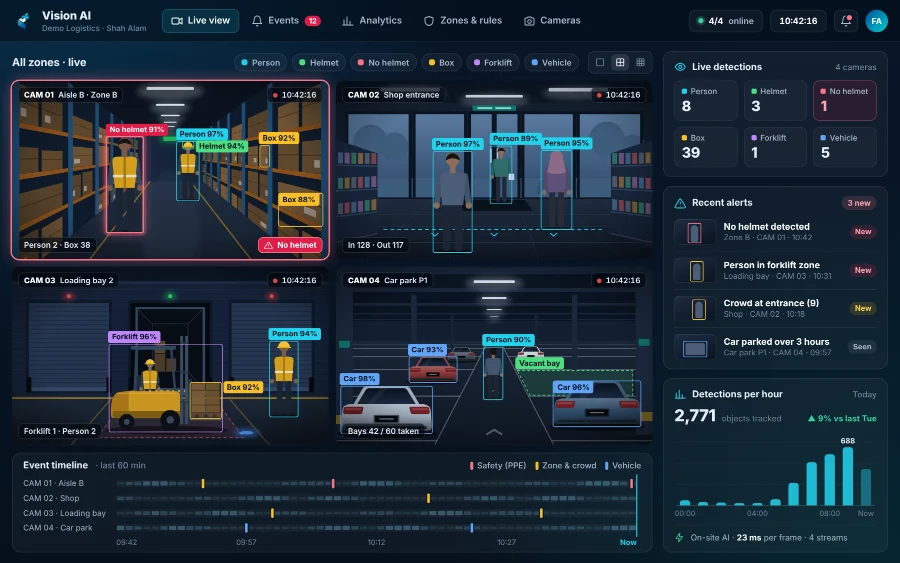Screen dimensions: 900x563
Task: Click the No helmet alert button on CAM 01
Action: click(x=290, y=245)
